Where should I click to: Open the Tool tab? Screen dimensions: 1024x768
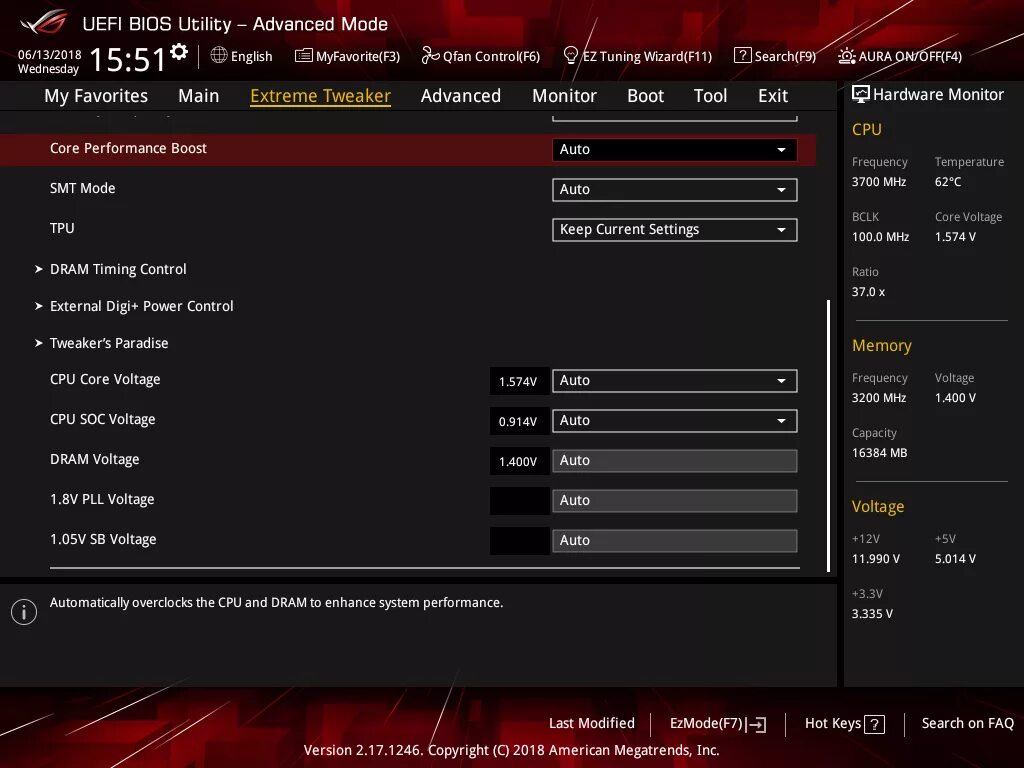coord(711,96)
